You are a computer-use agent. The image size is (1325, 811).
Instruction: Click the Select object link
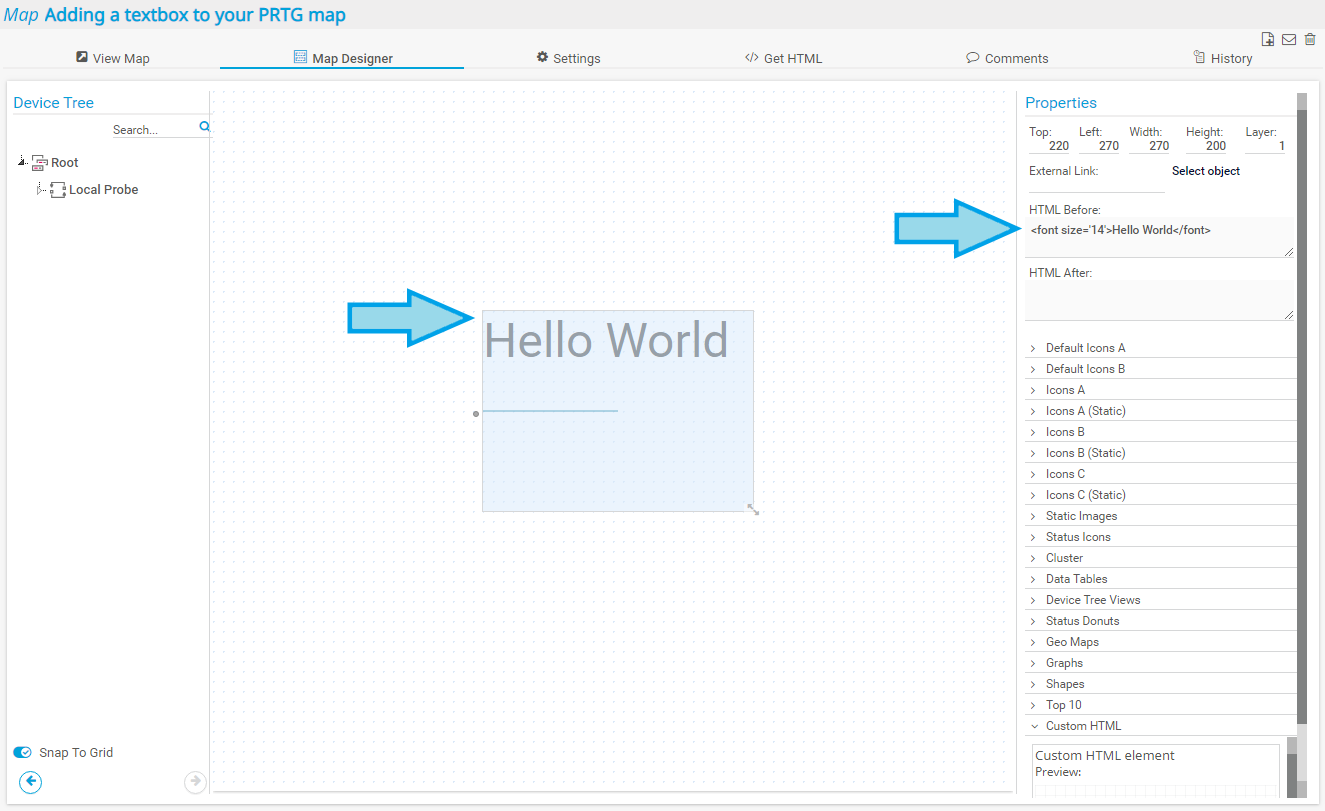tap(1205, 171)
